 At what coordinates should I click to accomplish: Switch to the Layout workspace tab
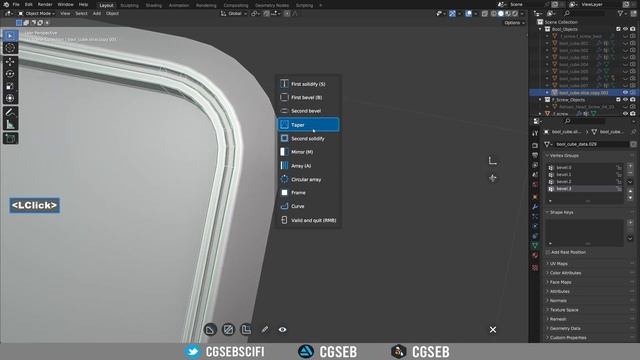pos(107,5)
